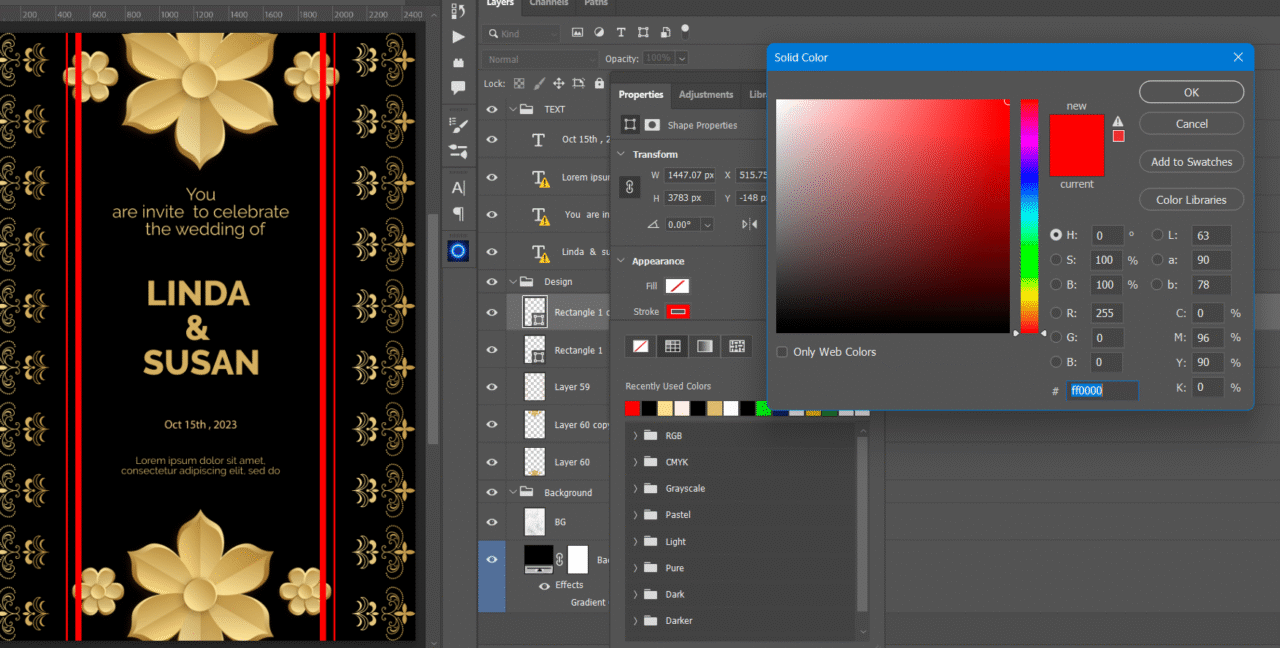Switch to the Adjustments tab
Screen dimensions: 1280x648
point(706,95)
